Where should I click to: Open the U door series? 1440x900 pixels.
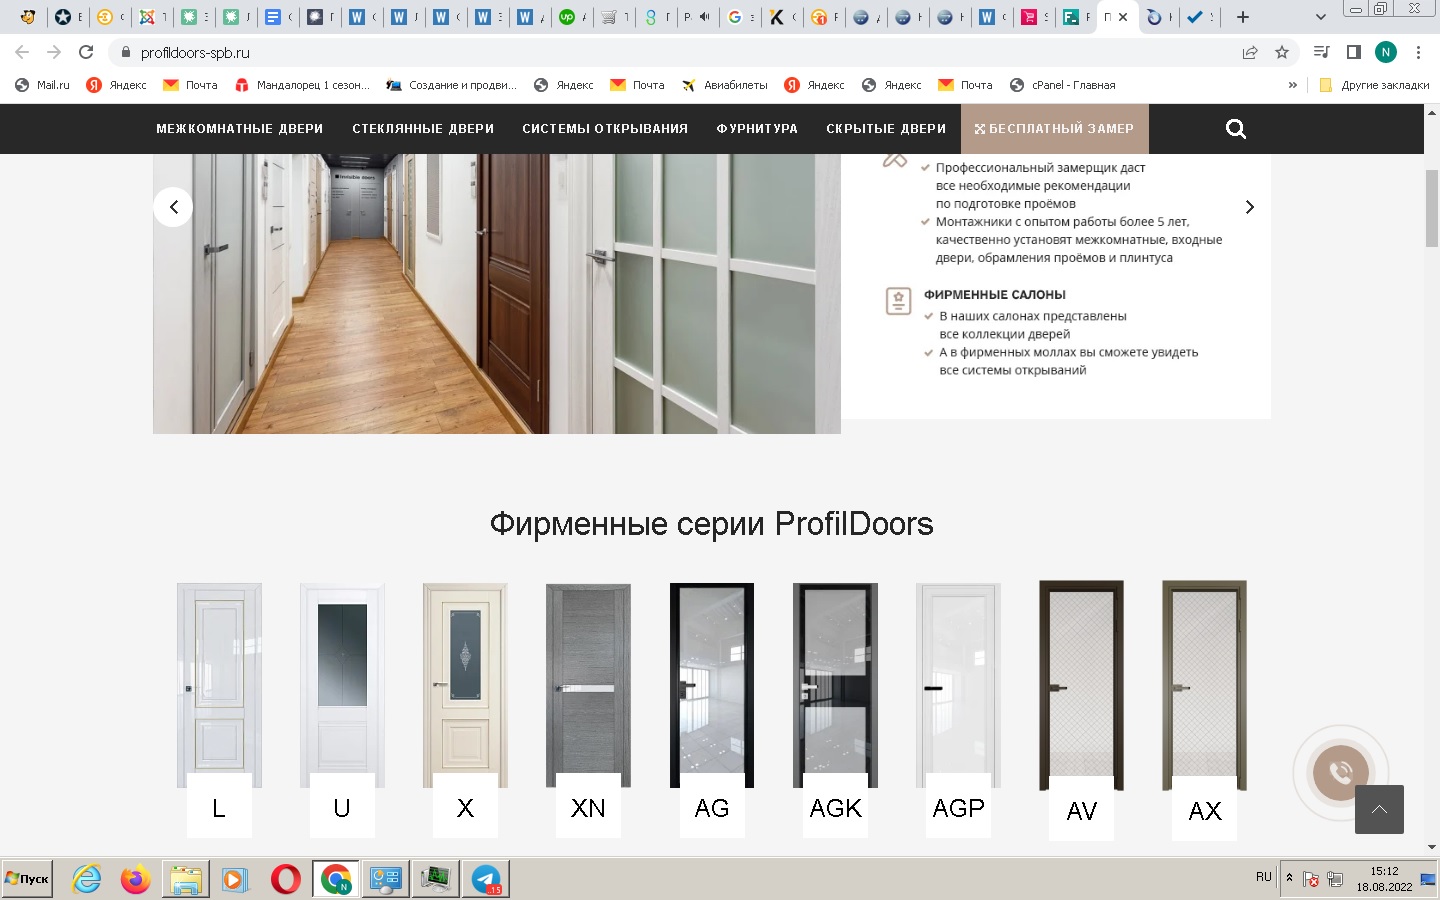pyautogui.click(x=342, y=710)
